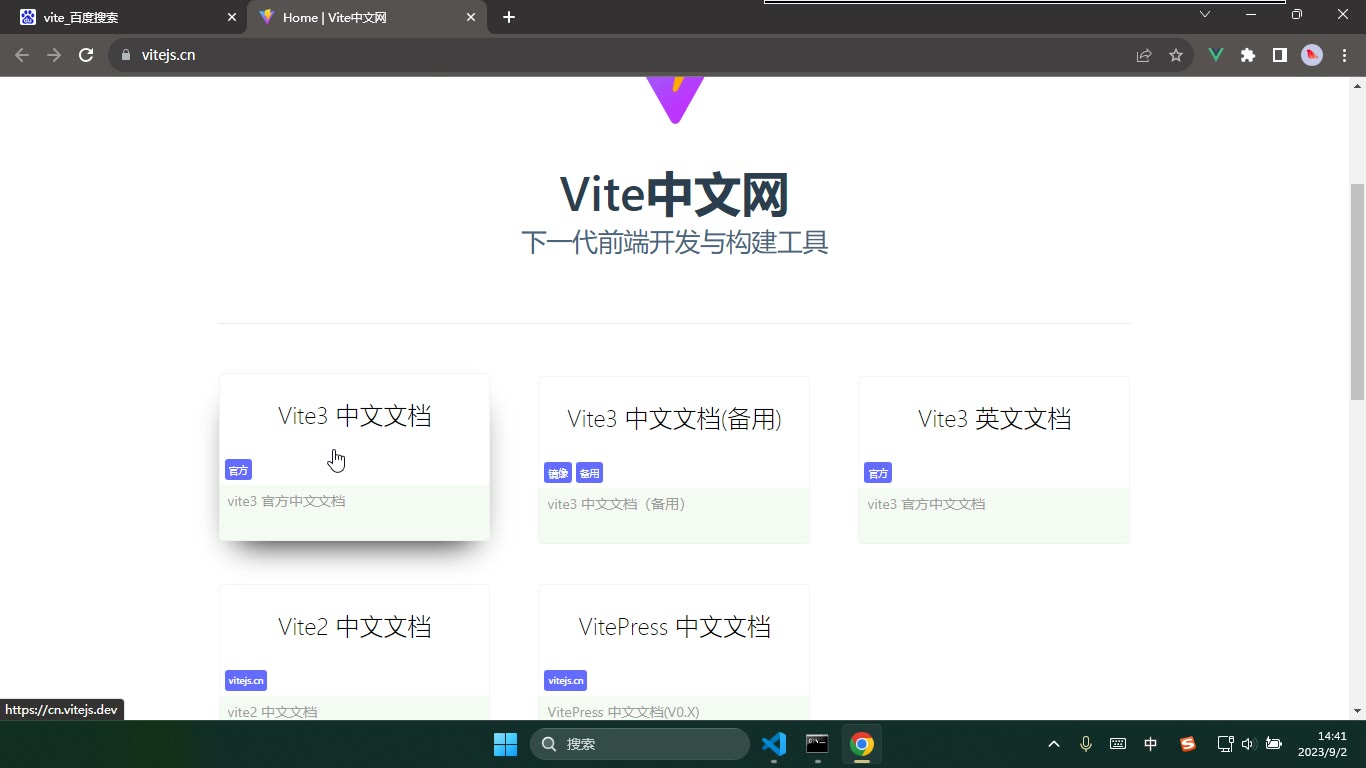Viewport: 1366px width, 768px height.
Task: Reload the page with the refresh icon
Action: pyautogui.click(x=86, y=55)
